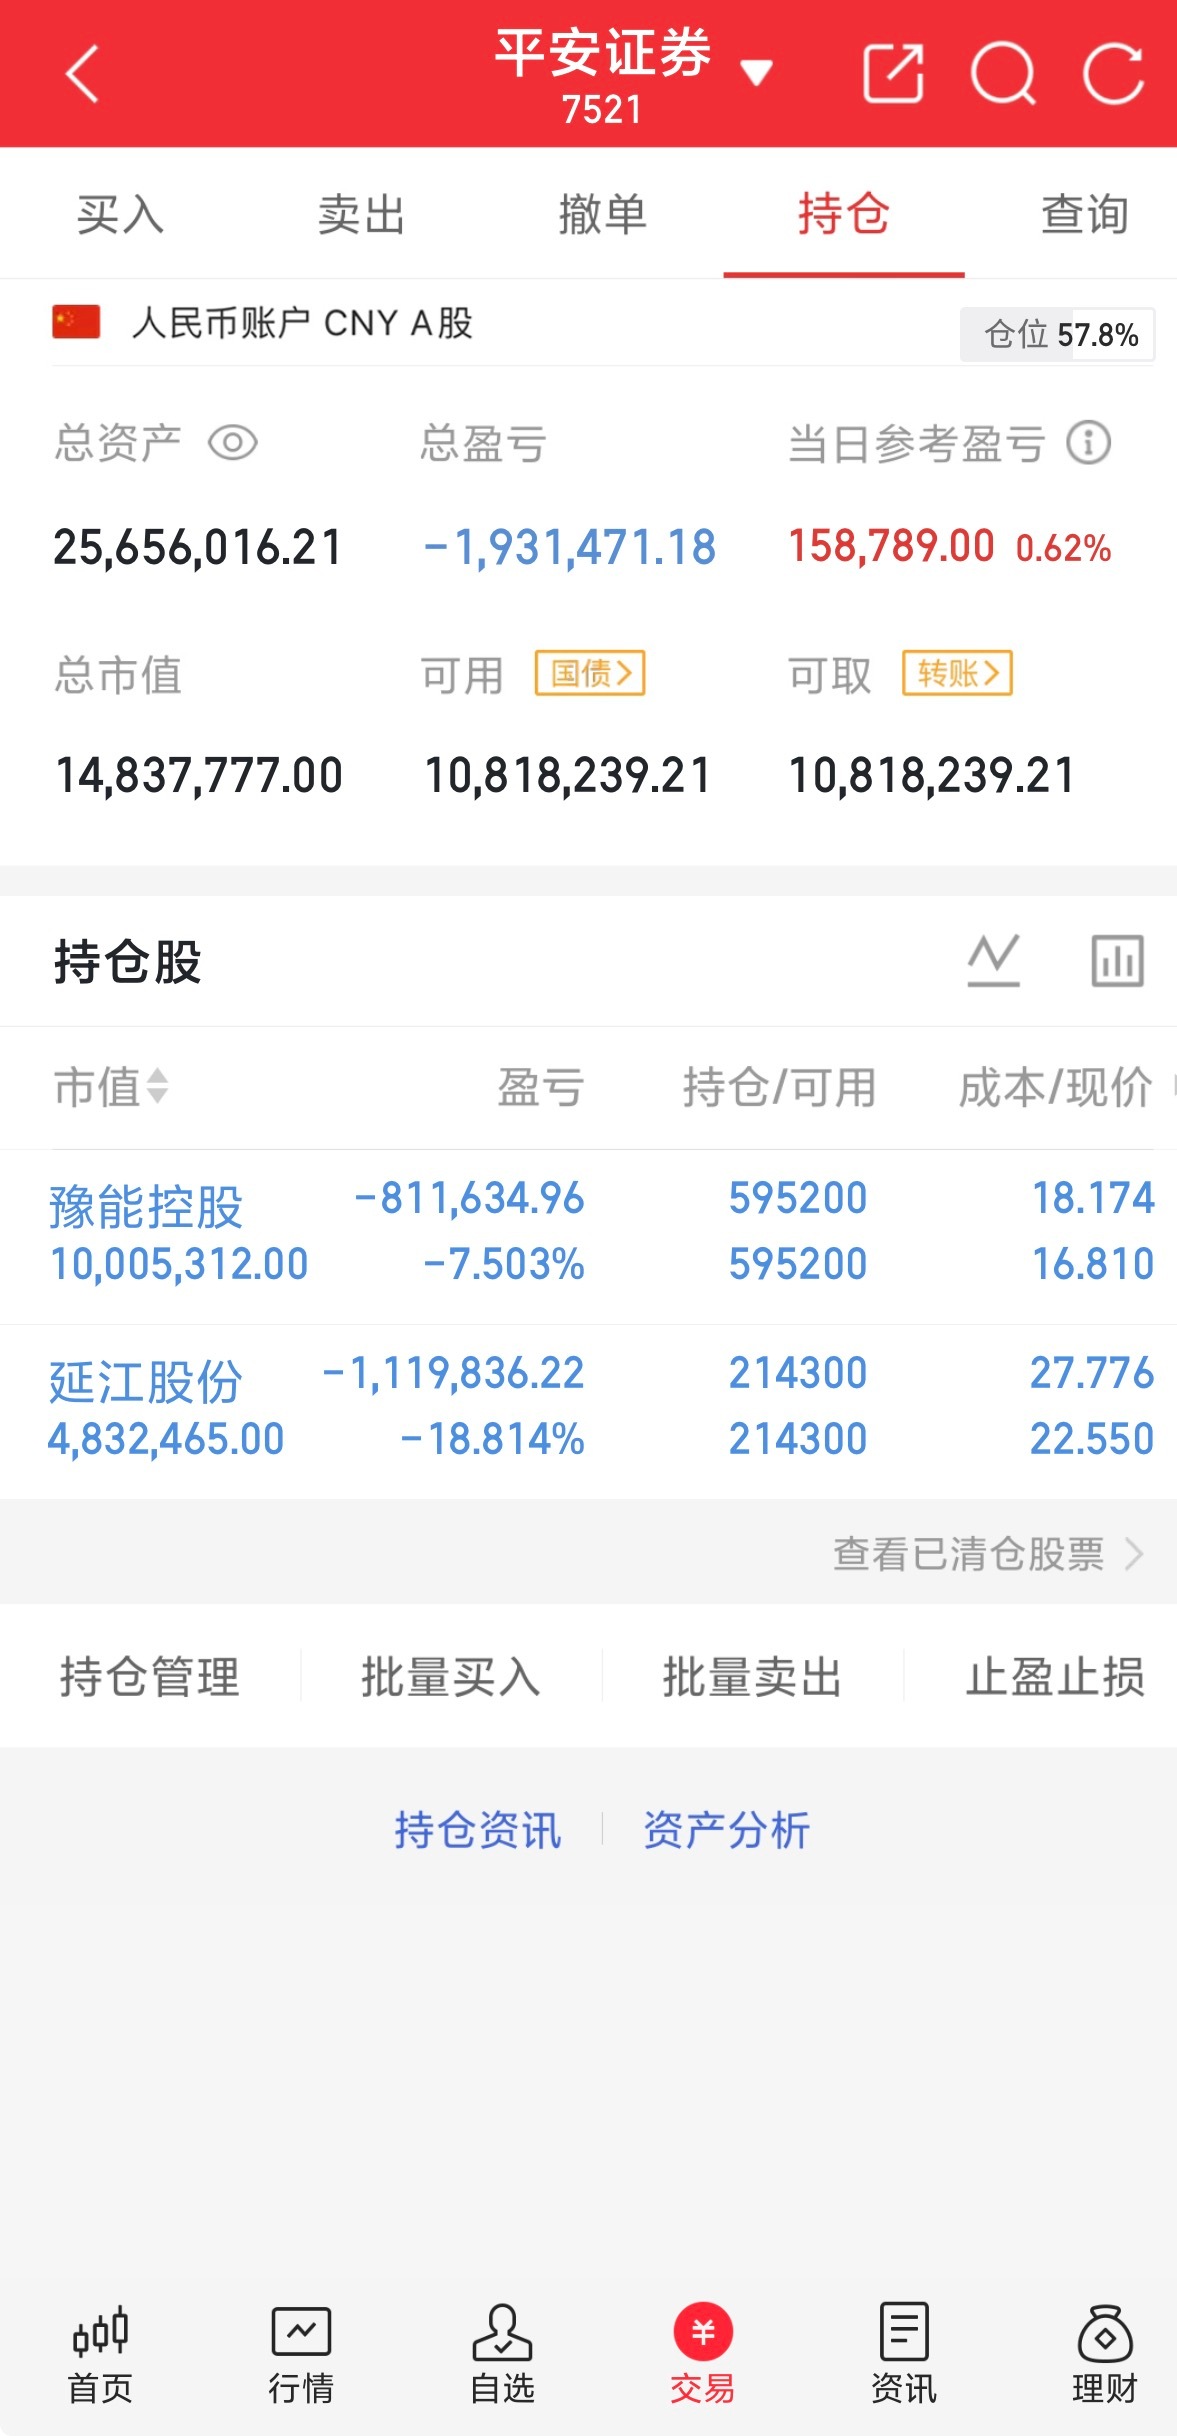Tap the 成本/现价 column header
1177x2436 pixels.
1055,1087
